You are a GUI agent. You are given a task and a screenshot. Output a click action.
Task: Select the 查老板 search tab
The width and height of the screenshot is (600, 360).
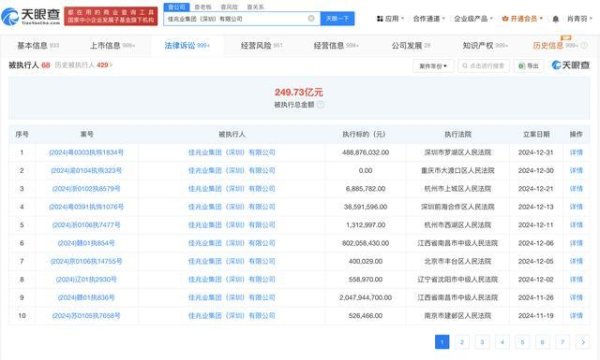(x=203, y=7)
